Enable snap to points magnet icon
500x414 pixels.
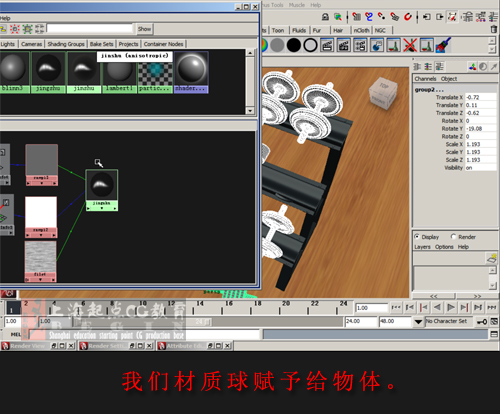tap(381, 17)
